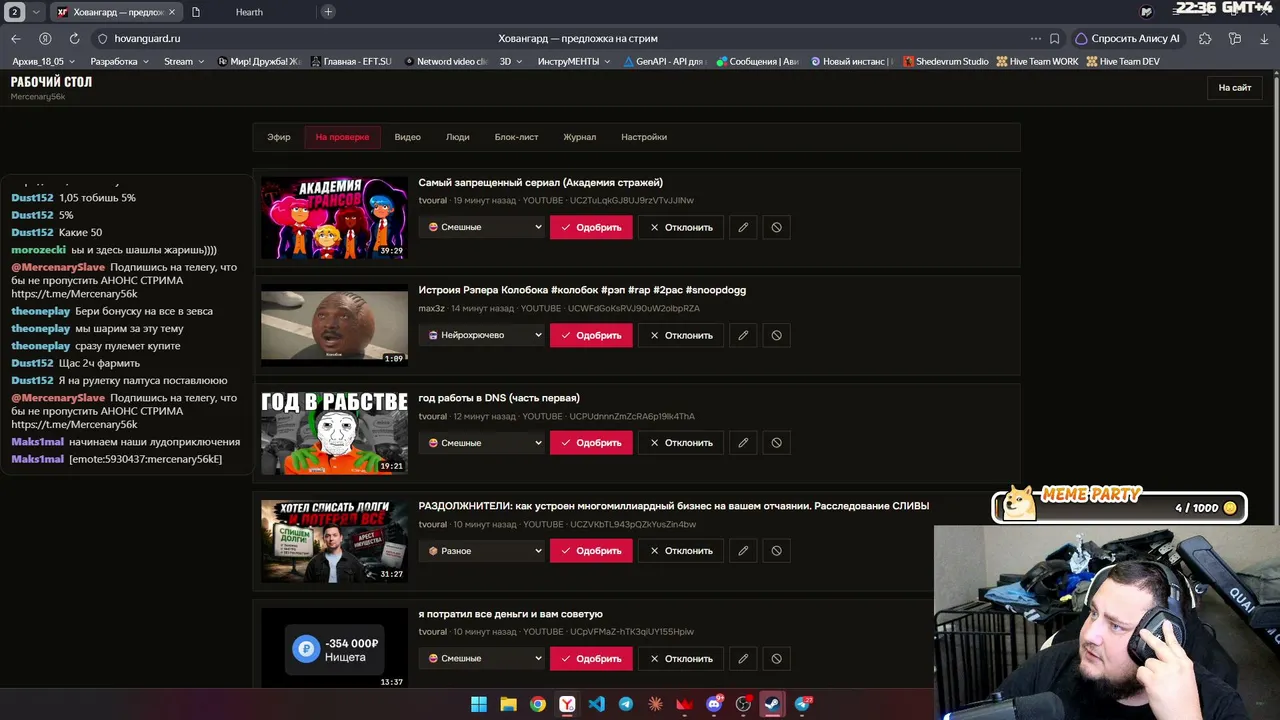Open Discord from the taskbar

pos(714,704)
